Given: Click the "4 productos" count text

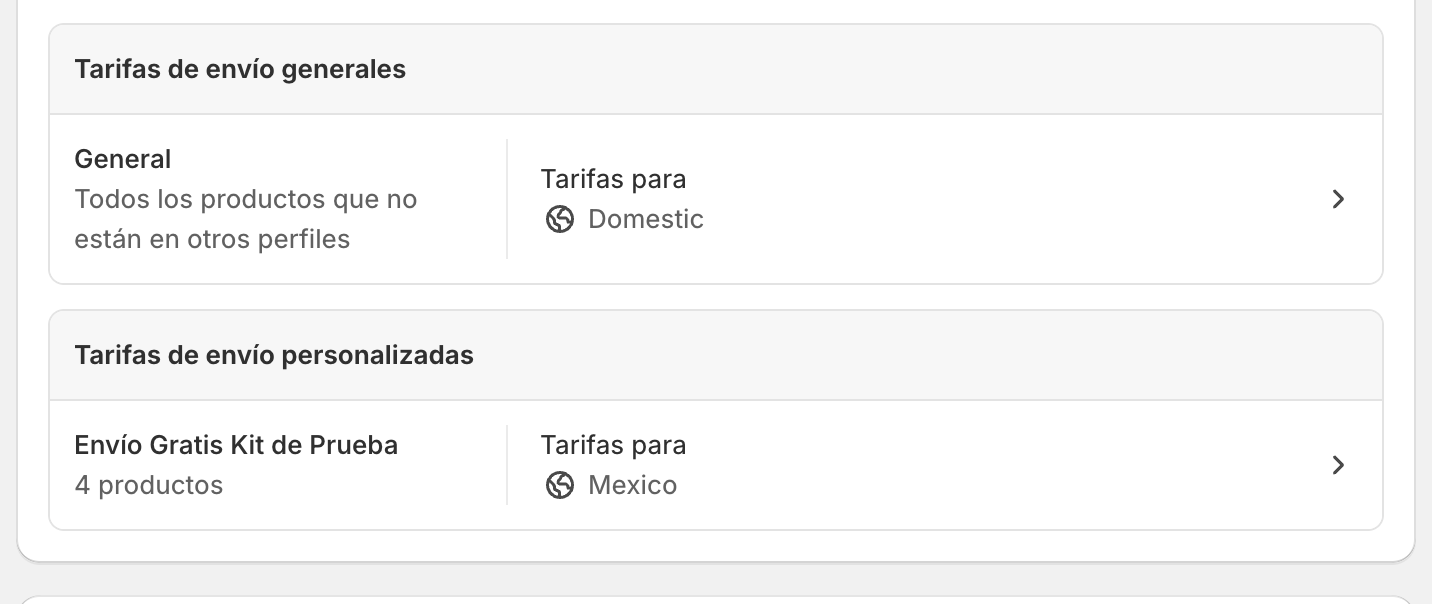Looking at the screenshot, I should coord(149,485).
